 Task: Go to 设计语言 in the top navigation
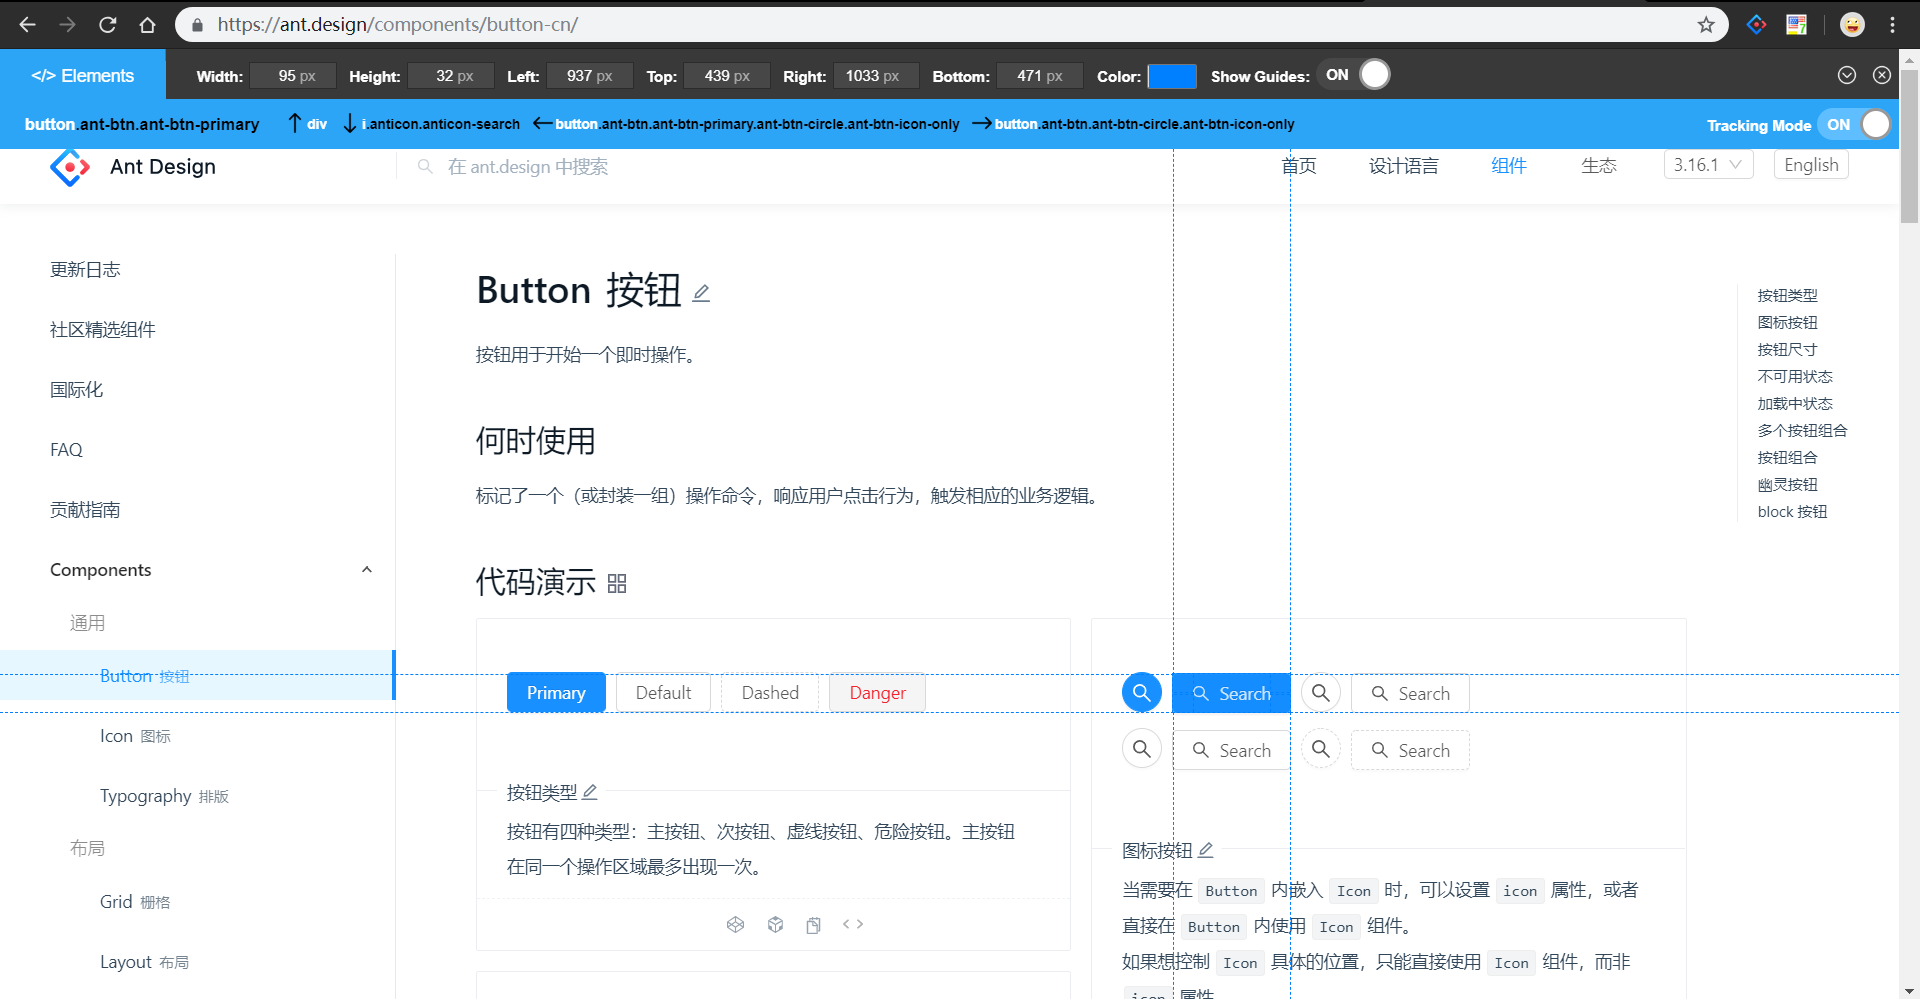coord(1403,166)
